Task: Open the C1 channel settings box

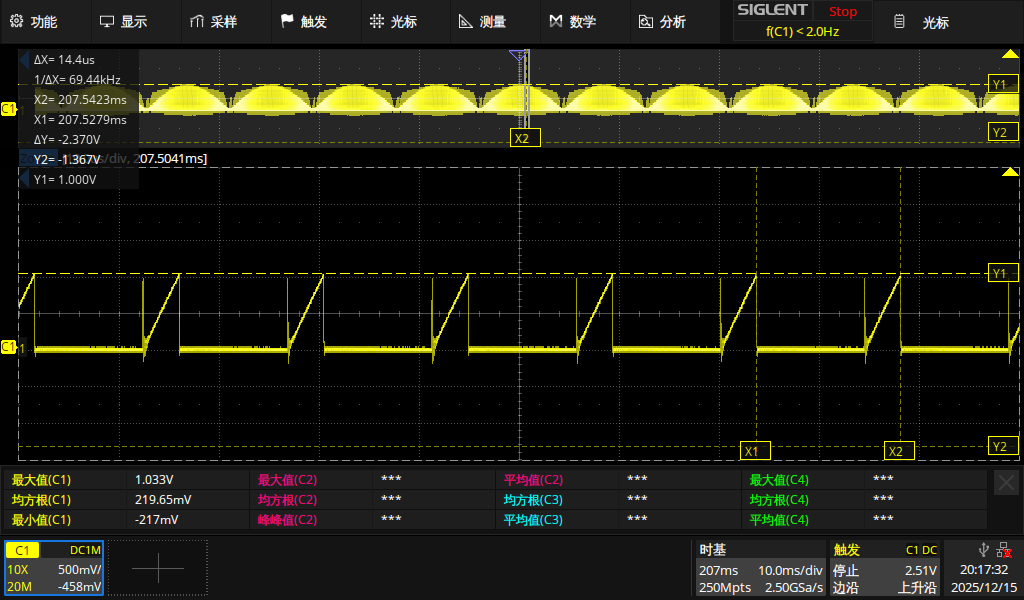Action: 54,568
